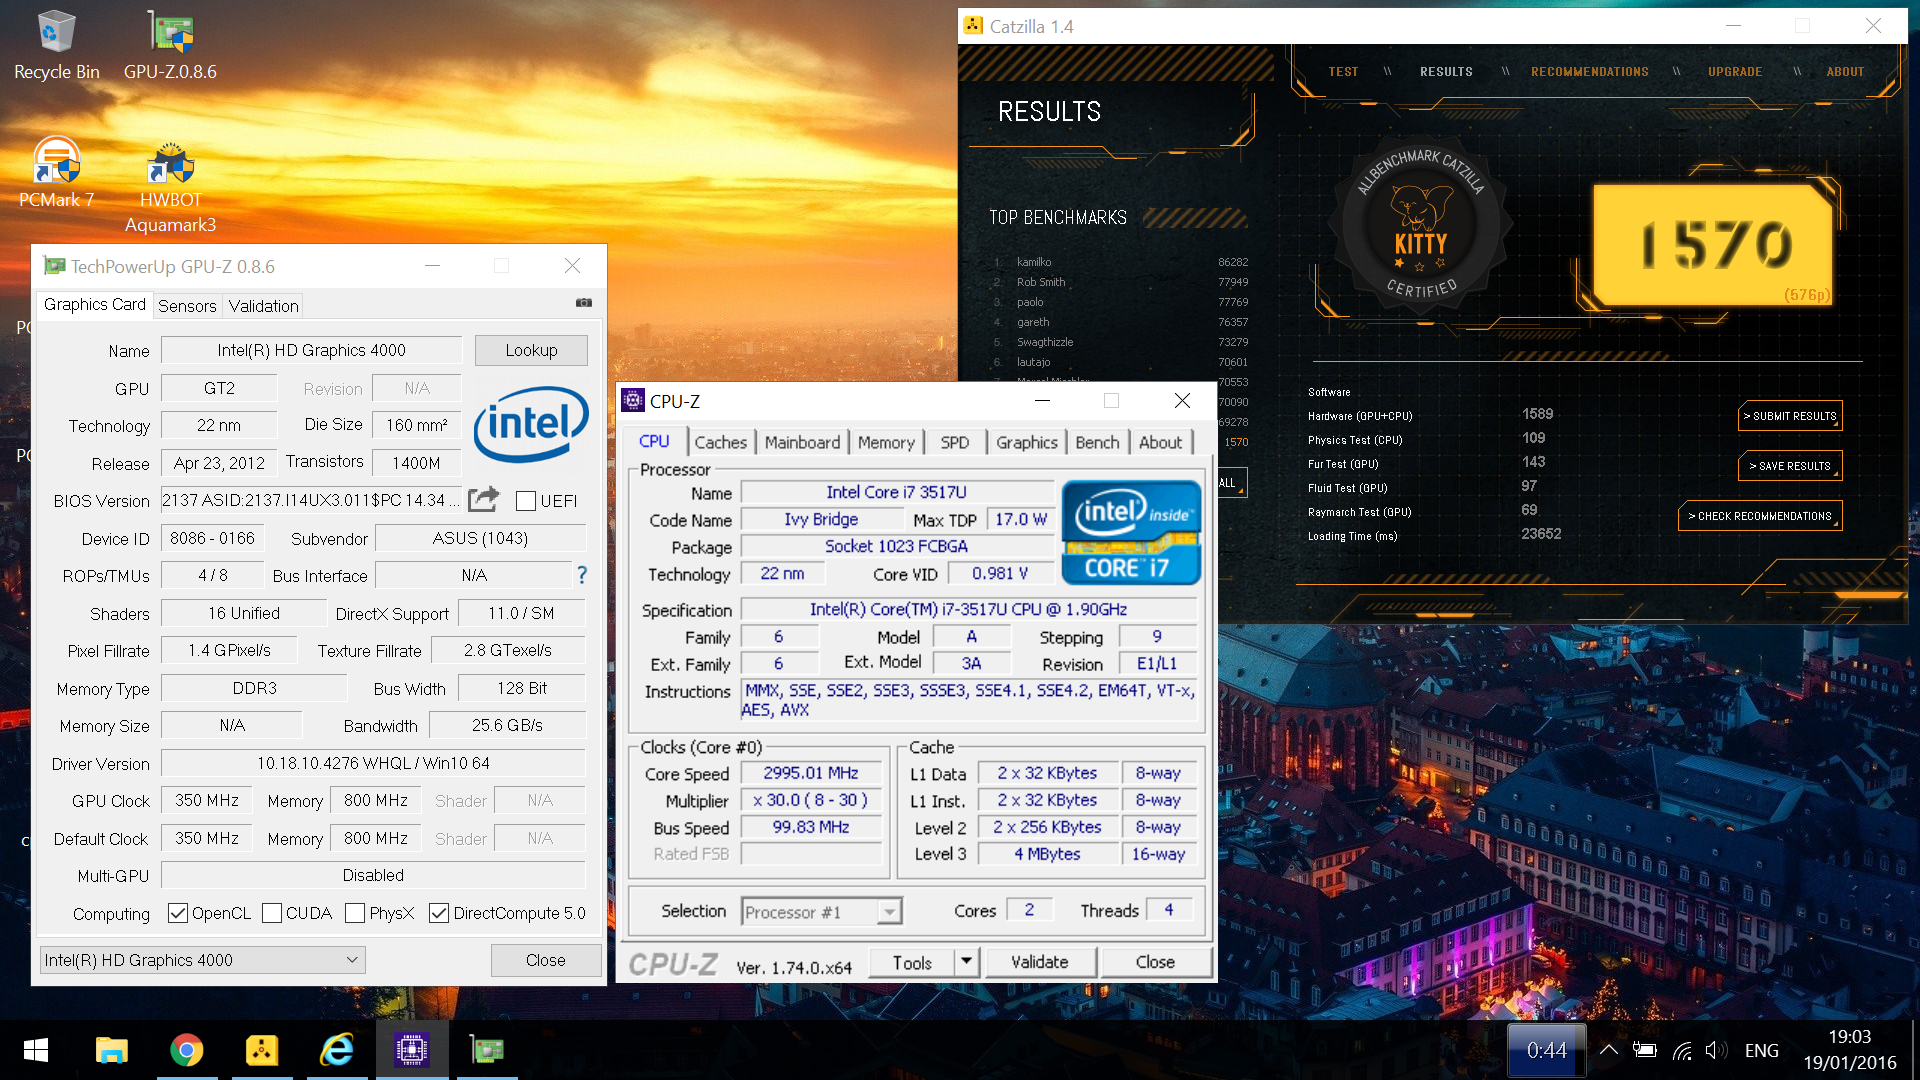Click the Intel Core i7 badge in CPU-Z
Screen dimensions: 1920x1080
[x=1131, y=532]
